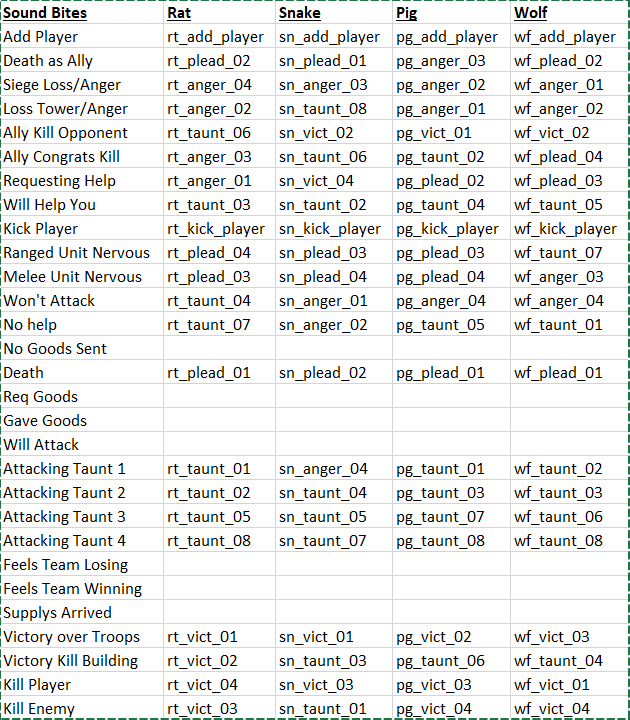Select the rt_taunt_08 cell
This screenshot has height=720, width=630.
219,540
